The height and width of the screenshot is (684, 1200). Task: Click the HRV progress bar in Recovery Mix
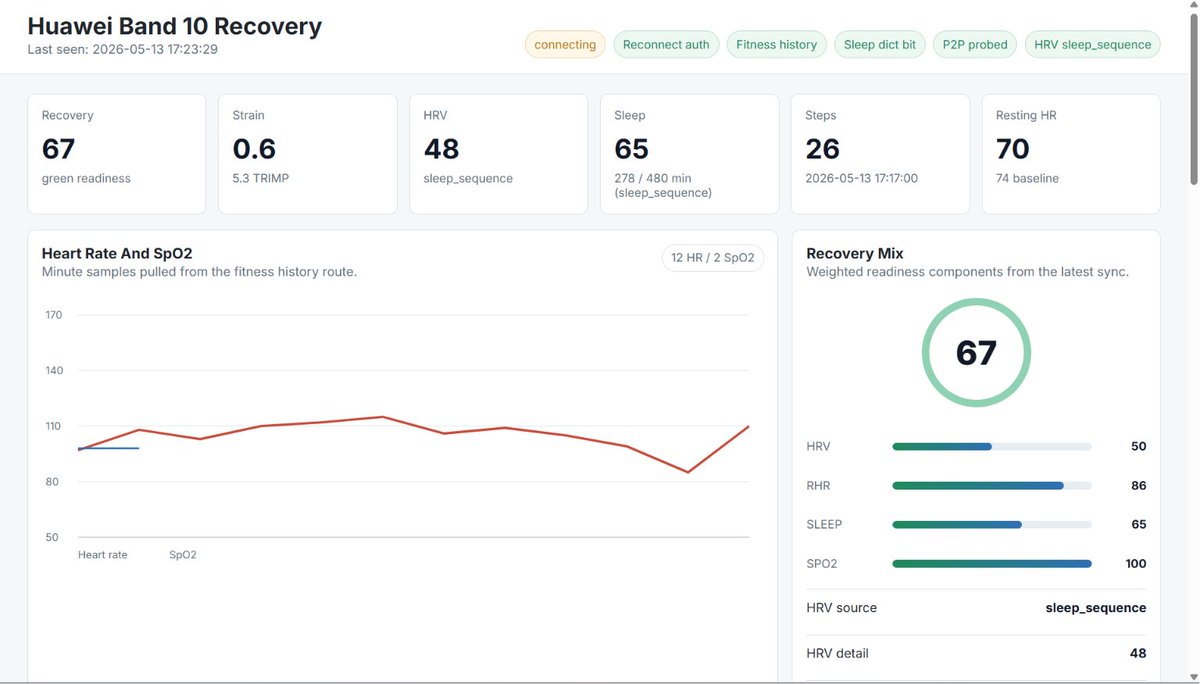(x=992, y=447)
